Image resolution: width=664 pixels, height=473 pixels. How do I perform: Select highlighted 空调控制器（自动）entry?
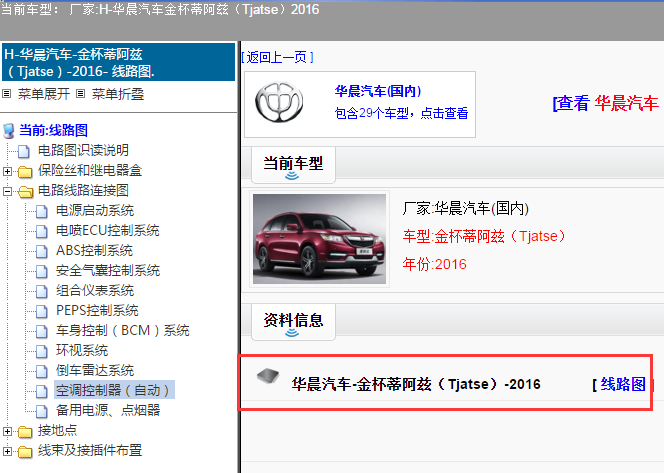coord(114,390)
